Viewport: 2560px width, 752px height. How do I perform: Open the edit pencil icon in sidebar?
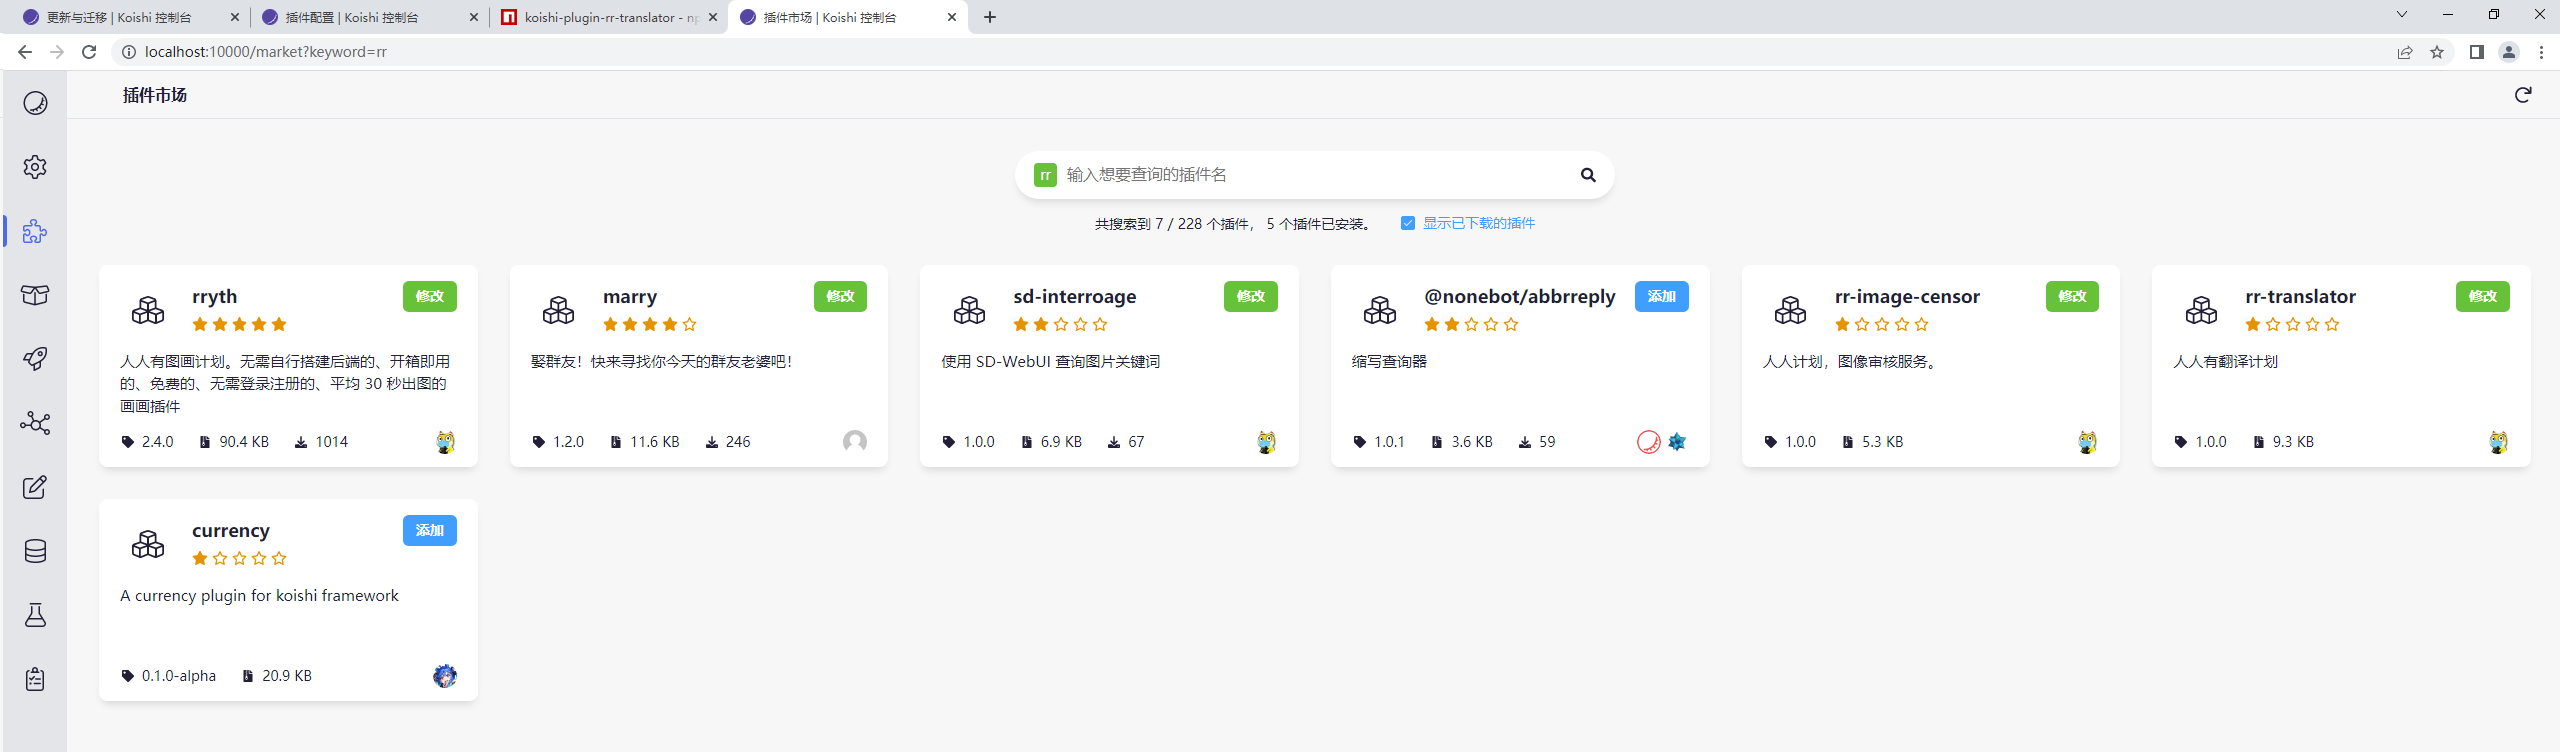point(35,487)
